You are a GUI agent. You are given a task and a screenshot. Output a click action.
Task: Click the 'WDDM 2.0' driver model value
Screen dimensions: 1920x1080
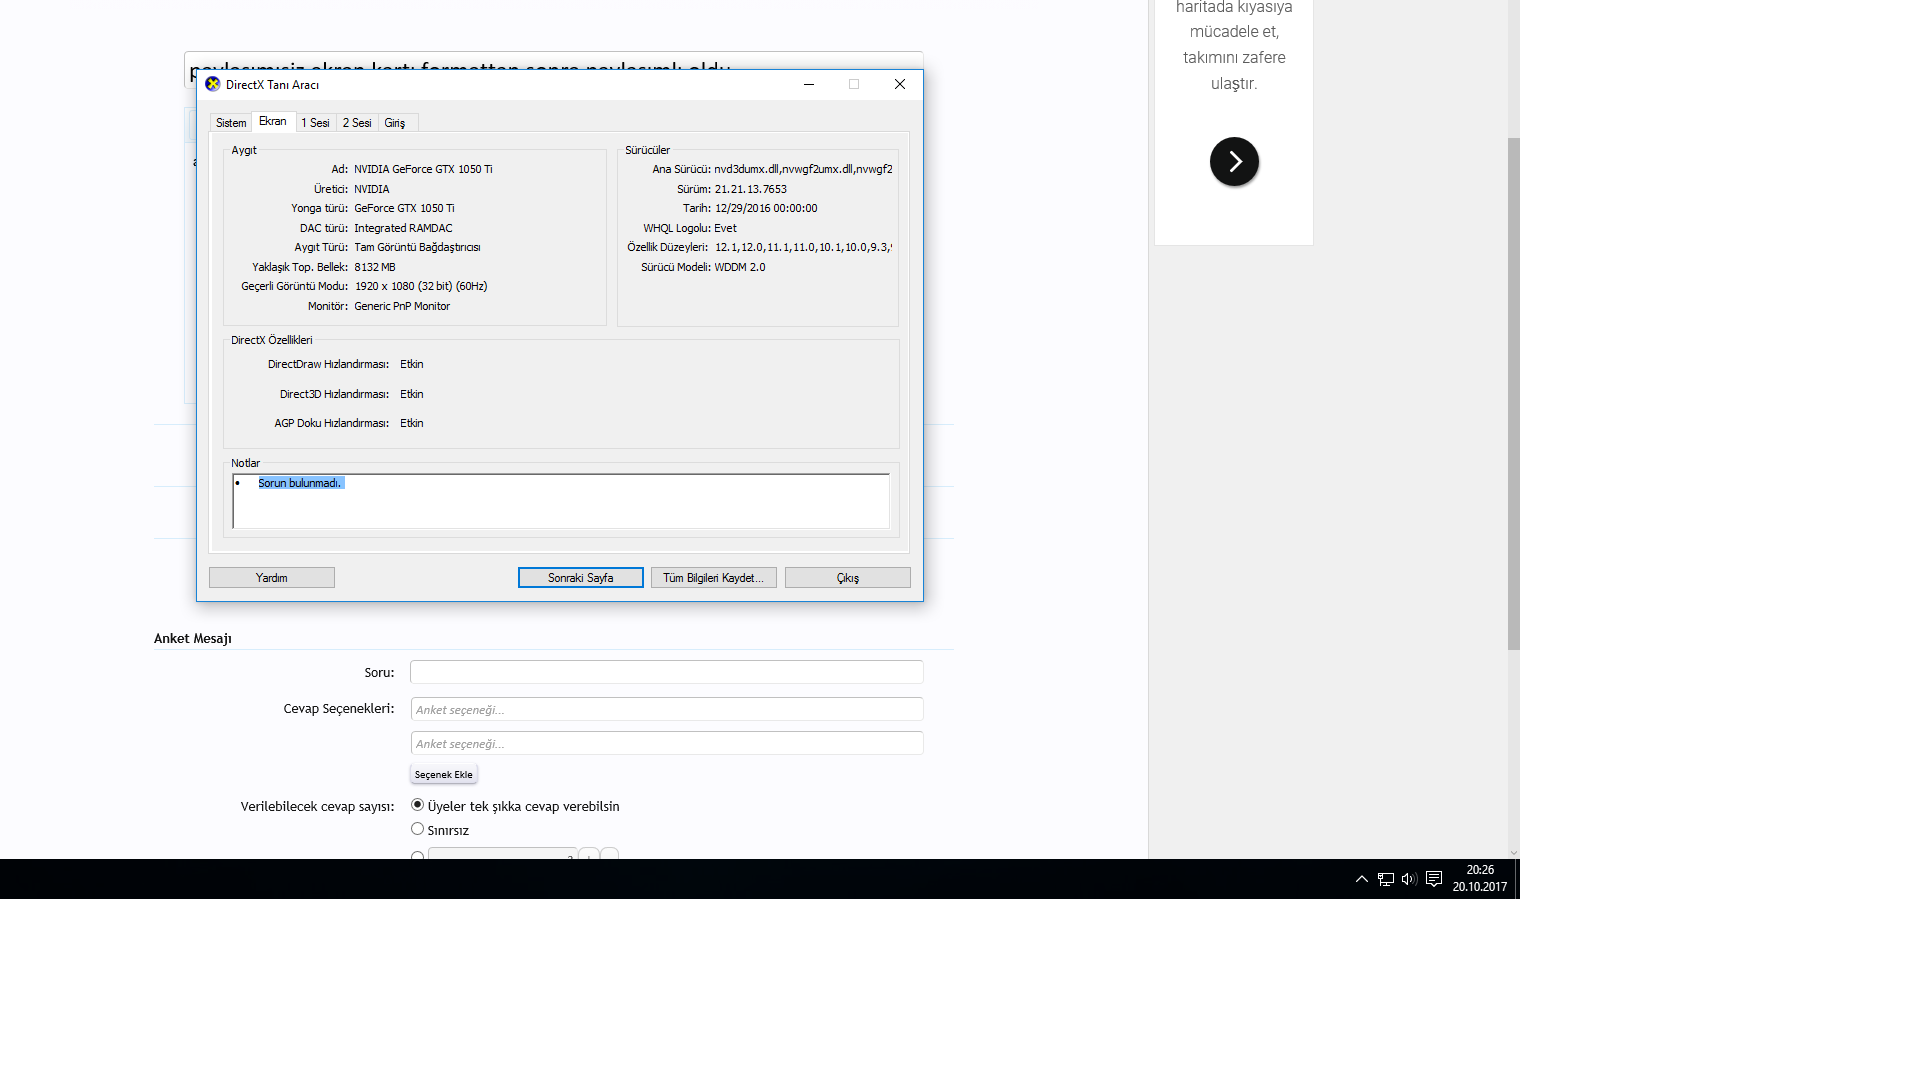pyautogui.click(x=740, y=267)
